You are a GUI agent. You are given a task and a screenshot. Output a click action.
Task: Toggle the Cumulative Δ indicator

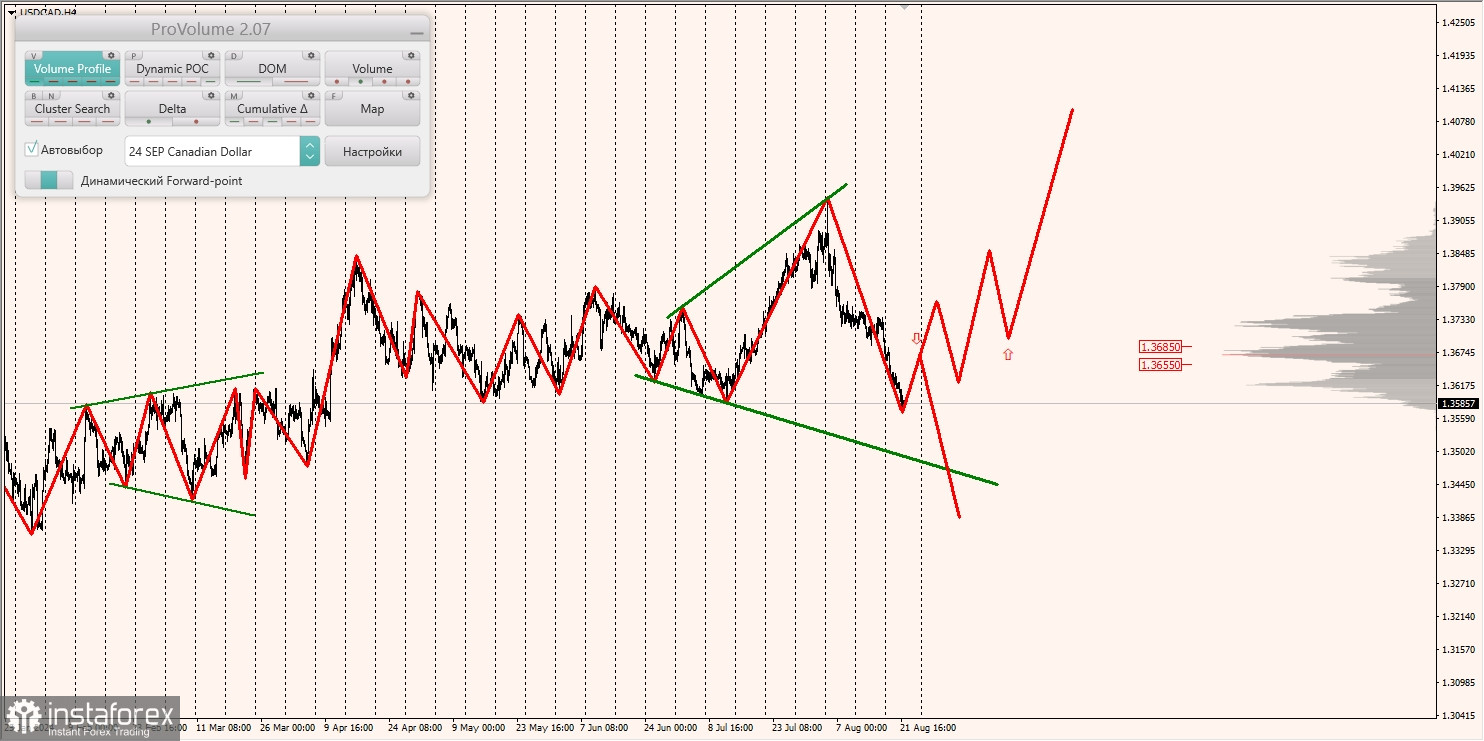click(x=272, y=108)
